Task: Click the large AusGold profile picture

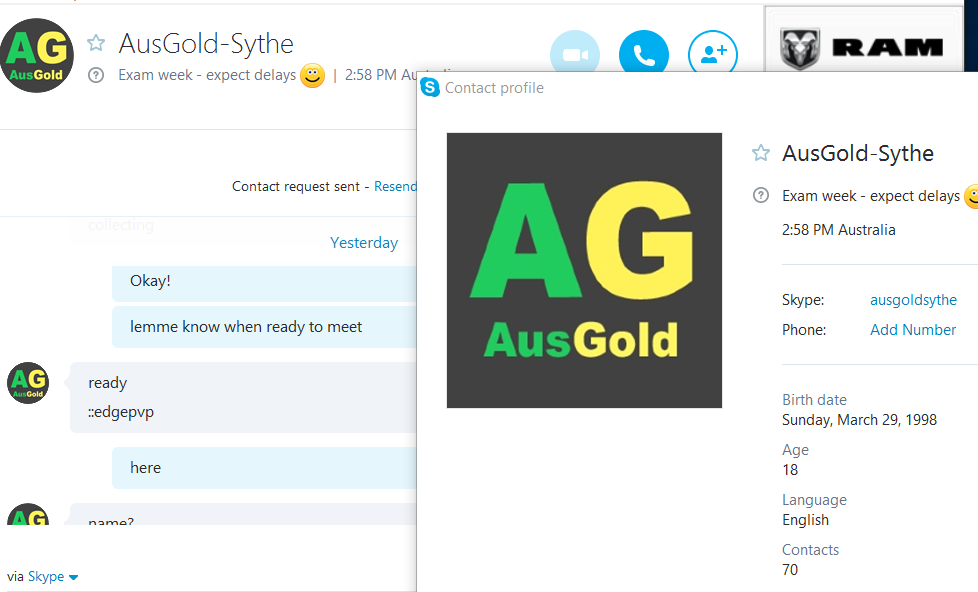Action: point(584,270)
